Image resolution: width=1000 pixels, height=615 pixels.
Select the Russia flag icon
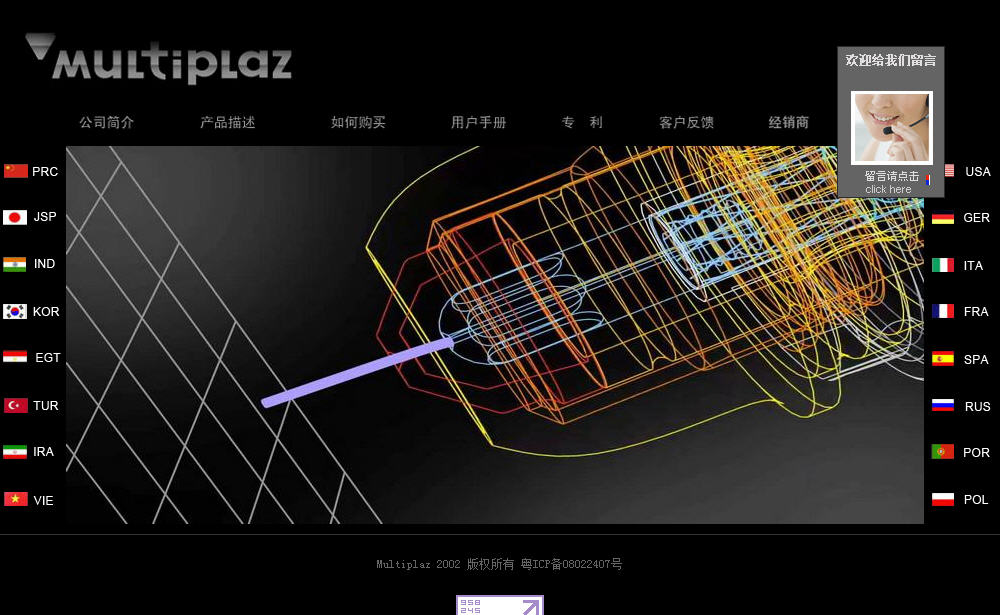point(943,406)
